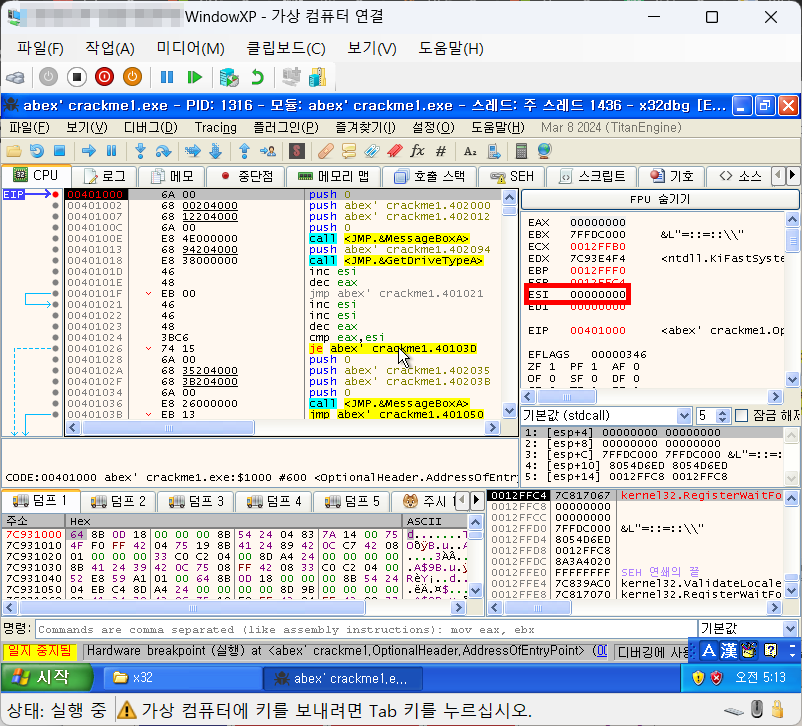Toggle the red breakpoint at 00401000
The height and width of the screenshot is (726, 802).
(55, 194)
